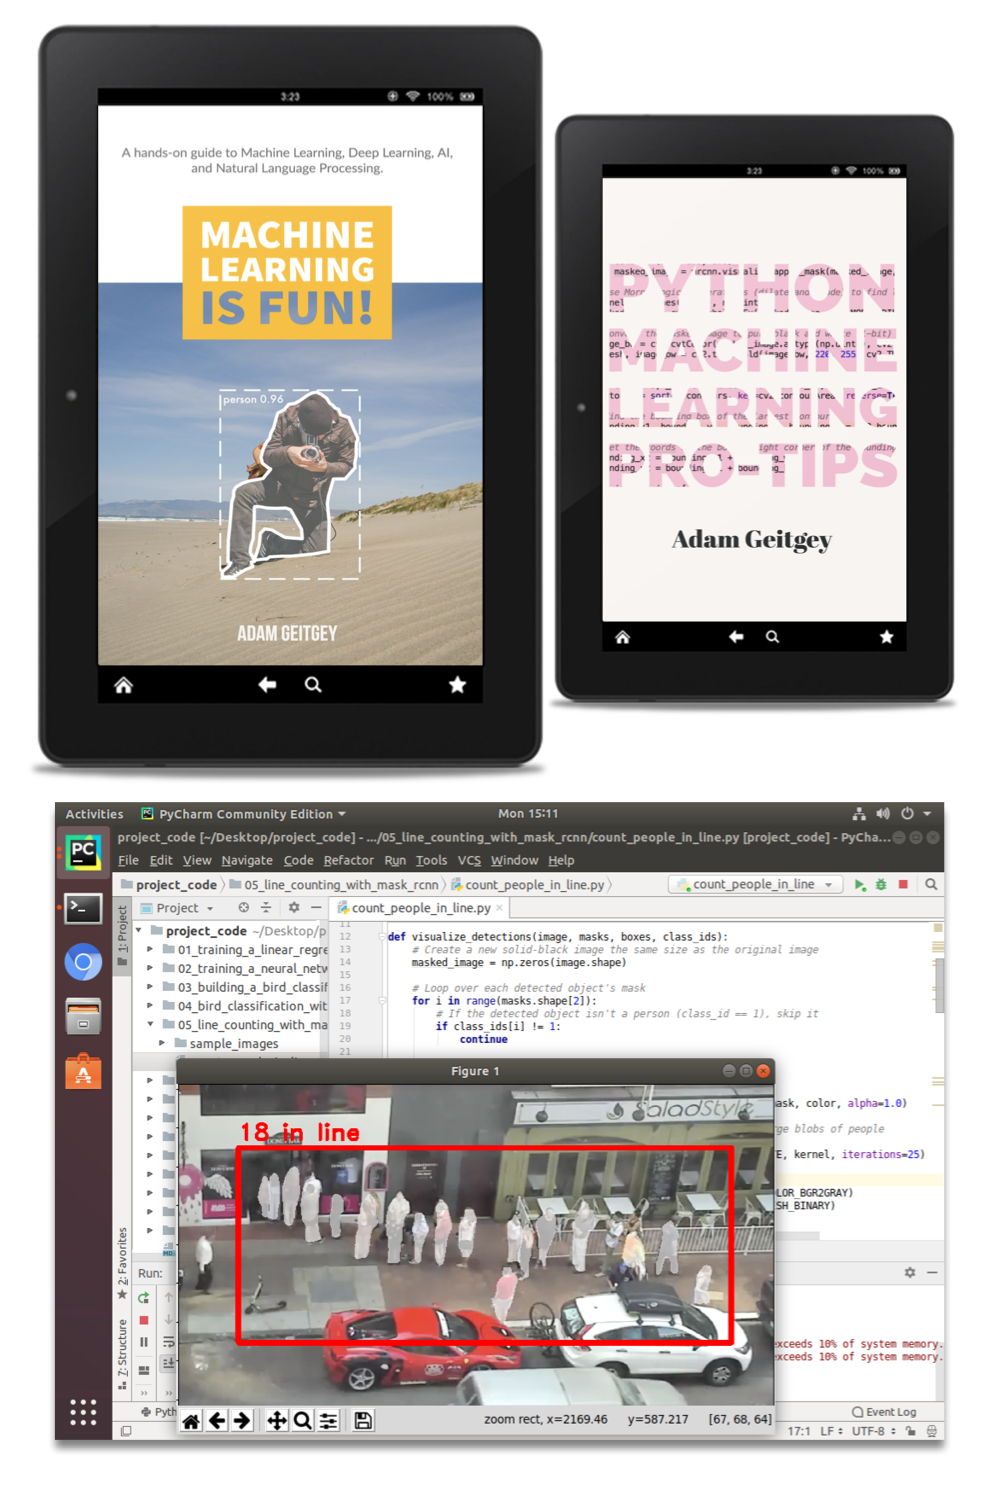Click the volume icon in the top bar

point(883,814)
